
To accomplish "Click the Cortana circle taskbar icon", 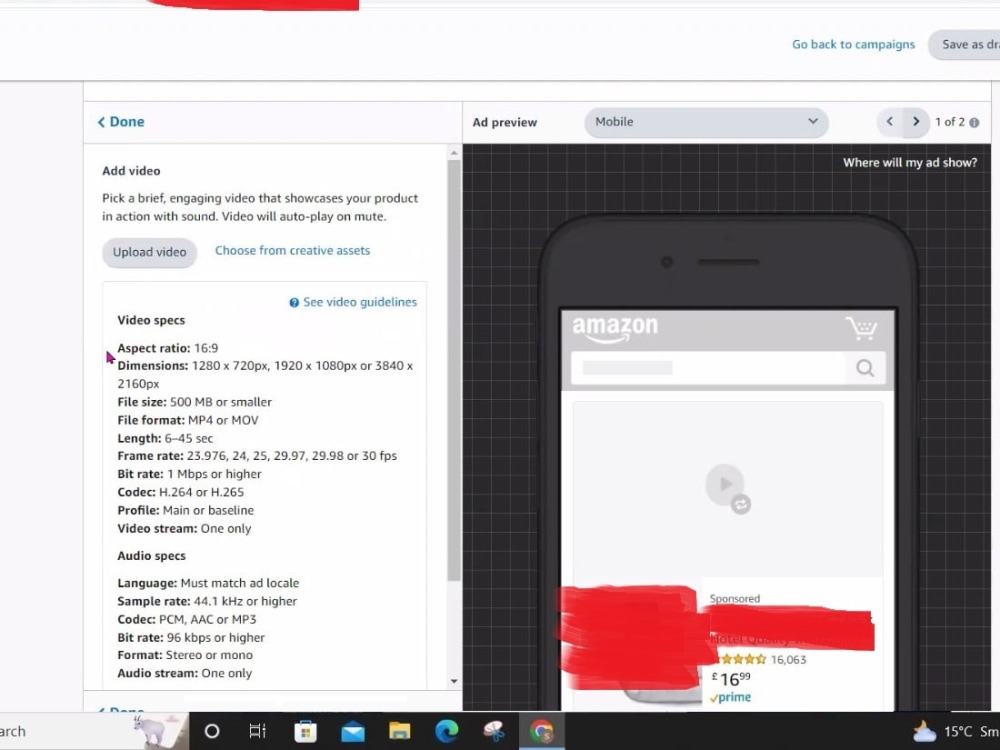I will pos(212,731).
